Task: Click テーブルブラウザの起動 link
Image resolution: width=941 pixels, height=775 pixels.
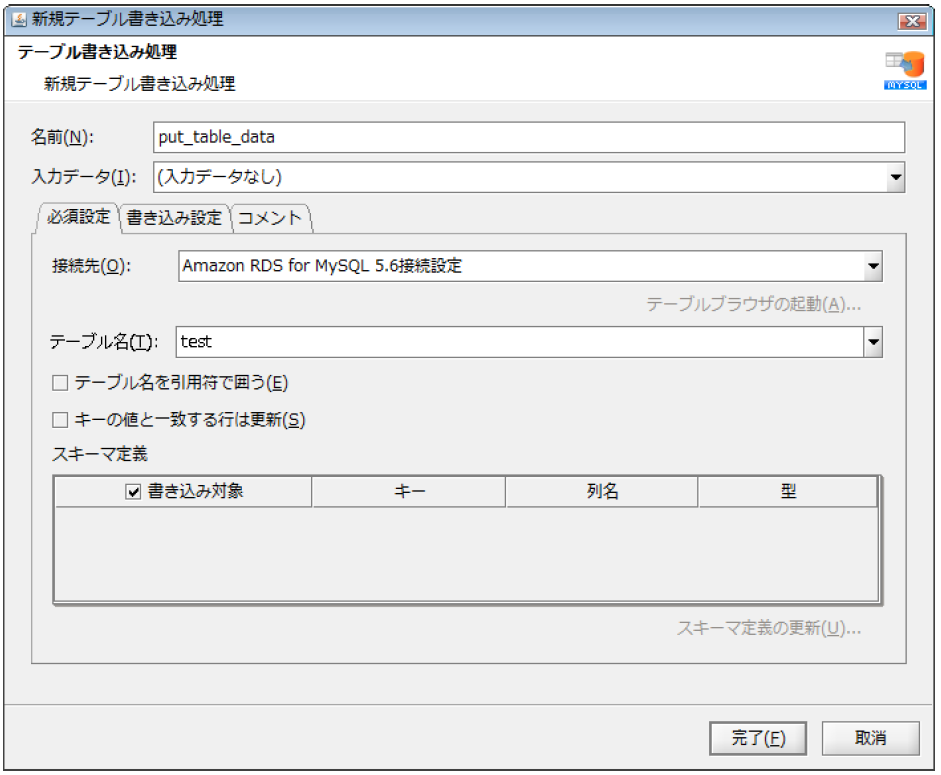Action: [753, 304]
